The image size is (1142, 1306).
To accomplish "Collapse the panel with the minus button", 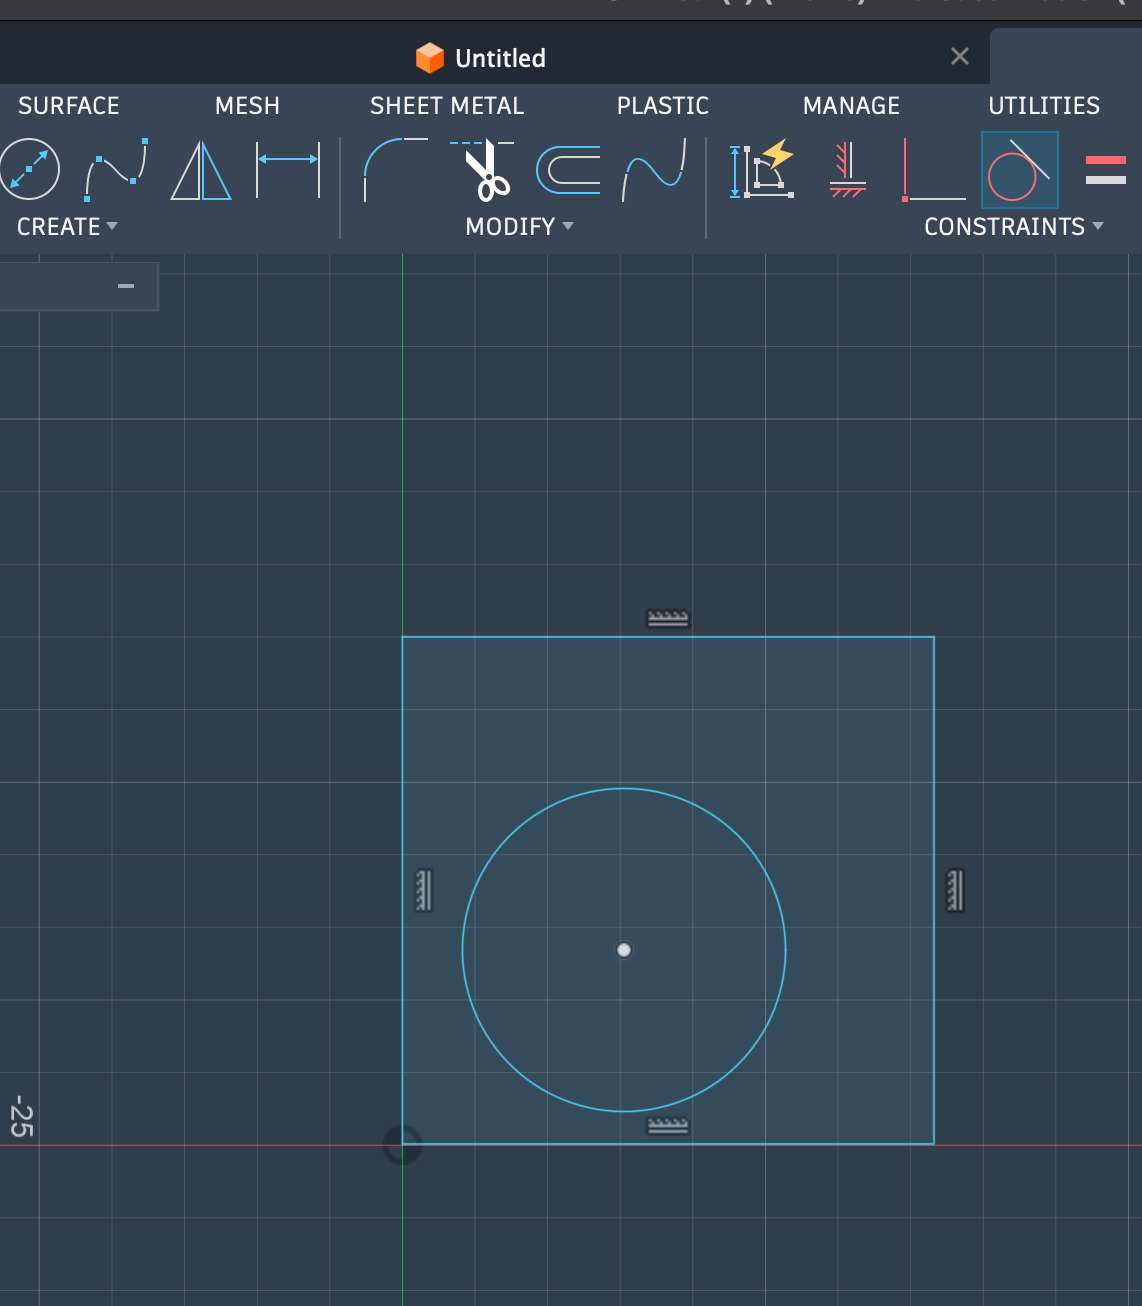I will point(126,286).
